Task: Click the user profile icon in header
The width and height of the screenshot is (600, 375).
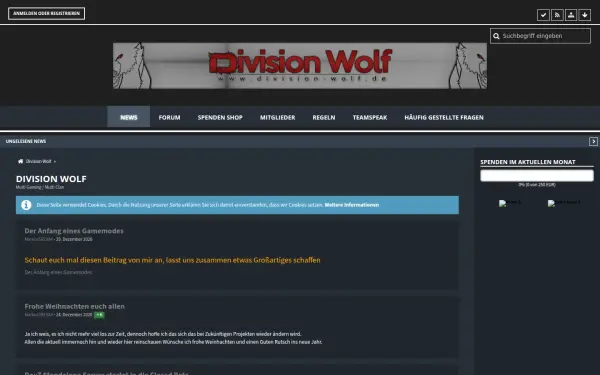Action: [571, 15]
